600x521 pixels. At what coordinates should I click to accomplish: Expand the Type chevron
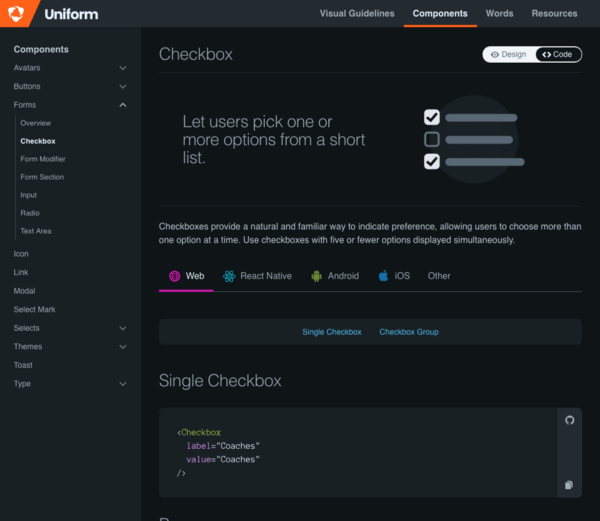point(123,384)
